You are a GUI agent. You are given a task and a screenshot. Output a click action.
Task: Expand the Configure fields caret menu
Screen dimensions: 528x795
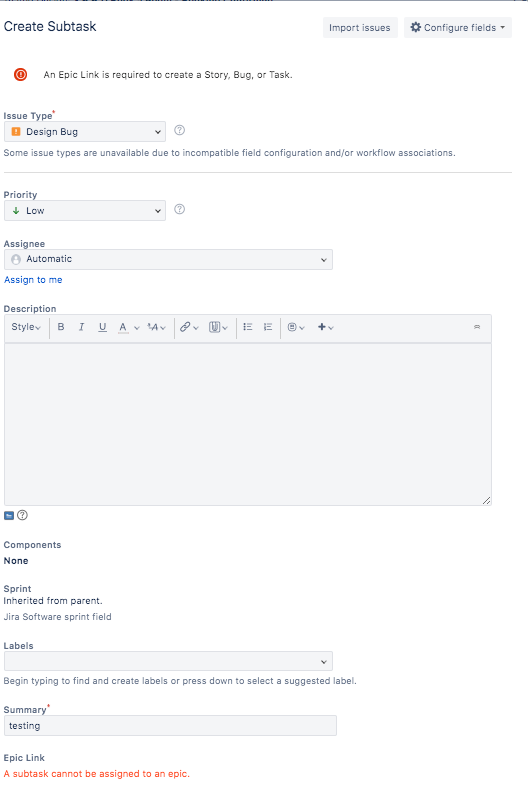(503, 27)
